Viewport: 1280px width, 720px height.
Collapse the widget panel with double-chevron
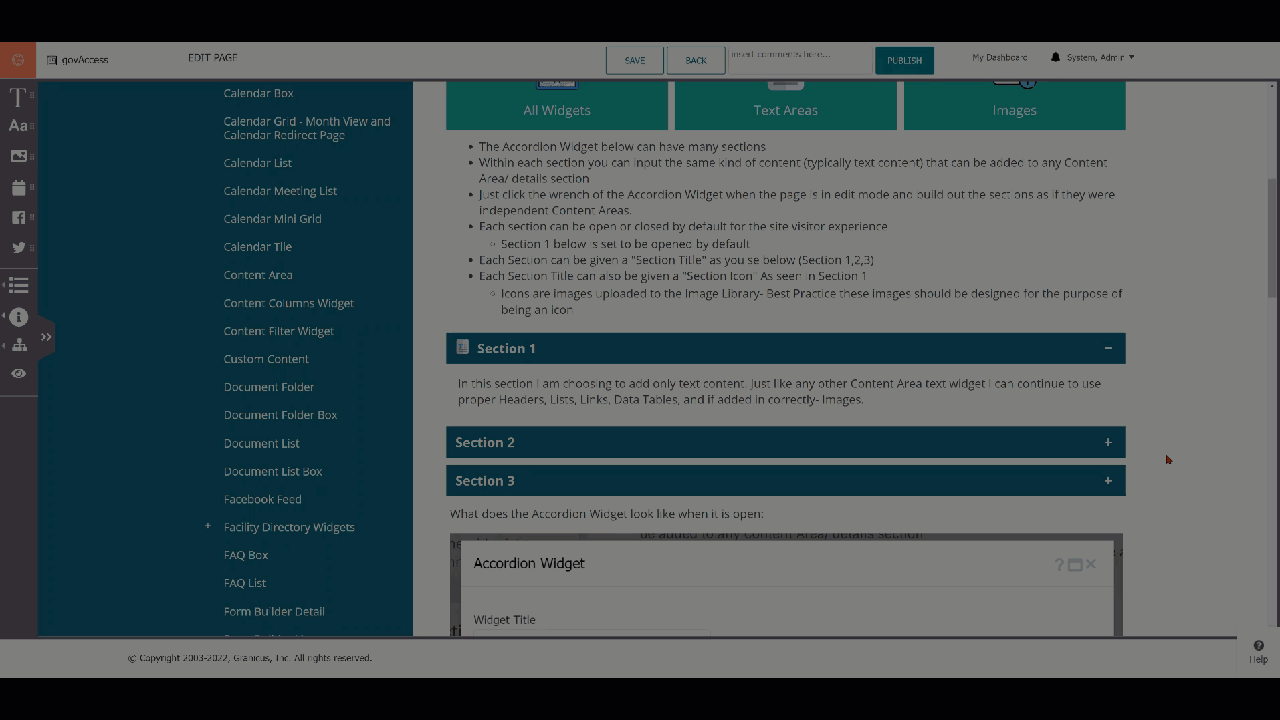(x=46, y=337)
